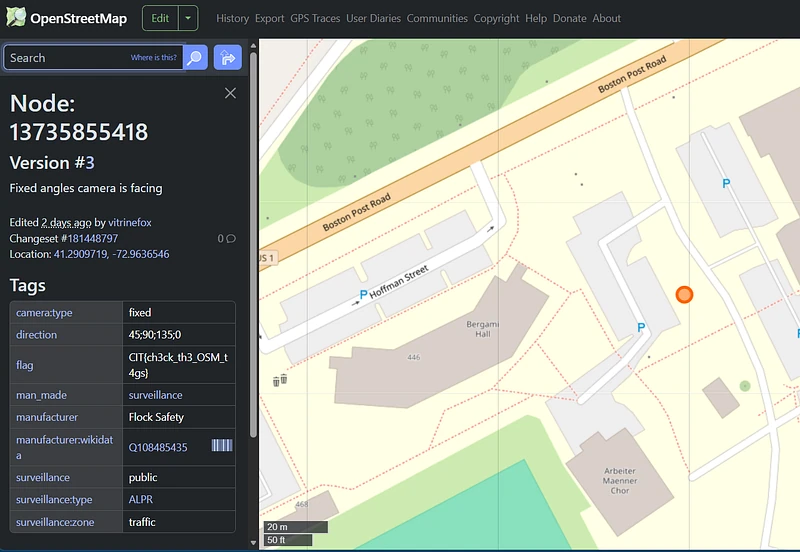
Task: Open the About page
Action: pyautogui.click(x=606, y=18)
